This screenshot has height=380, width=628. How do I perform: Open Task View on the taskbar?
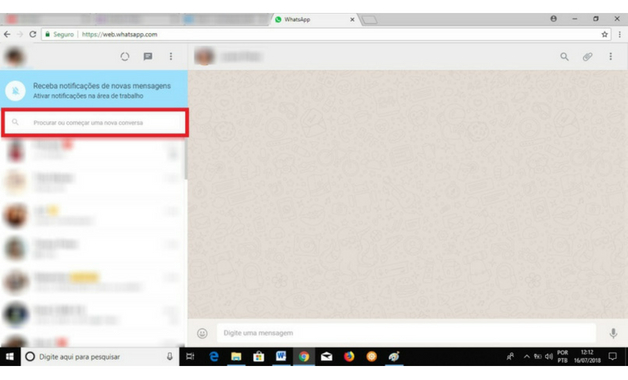(x=190, y=356)
